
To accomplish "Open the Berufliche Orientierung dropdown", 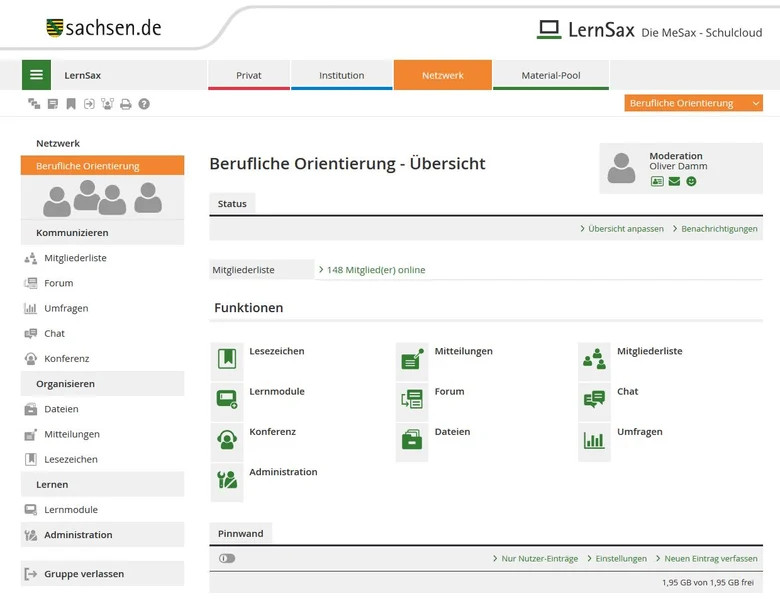I will tap(693, 103).
